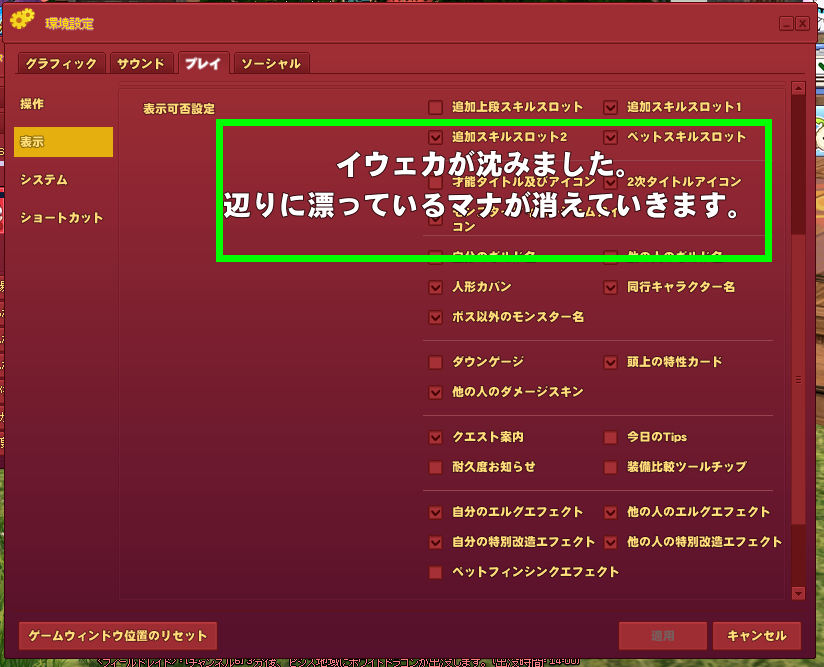Screen dimensions: 824x667
Task: Enable 今日のTips checkbox
Action: pos(610,437)
